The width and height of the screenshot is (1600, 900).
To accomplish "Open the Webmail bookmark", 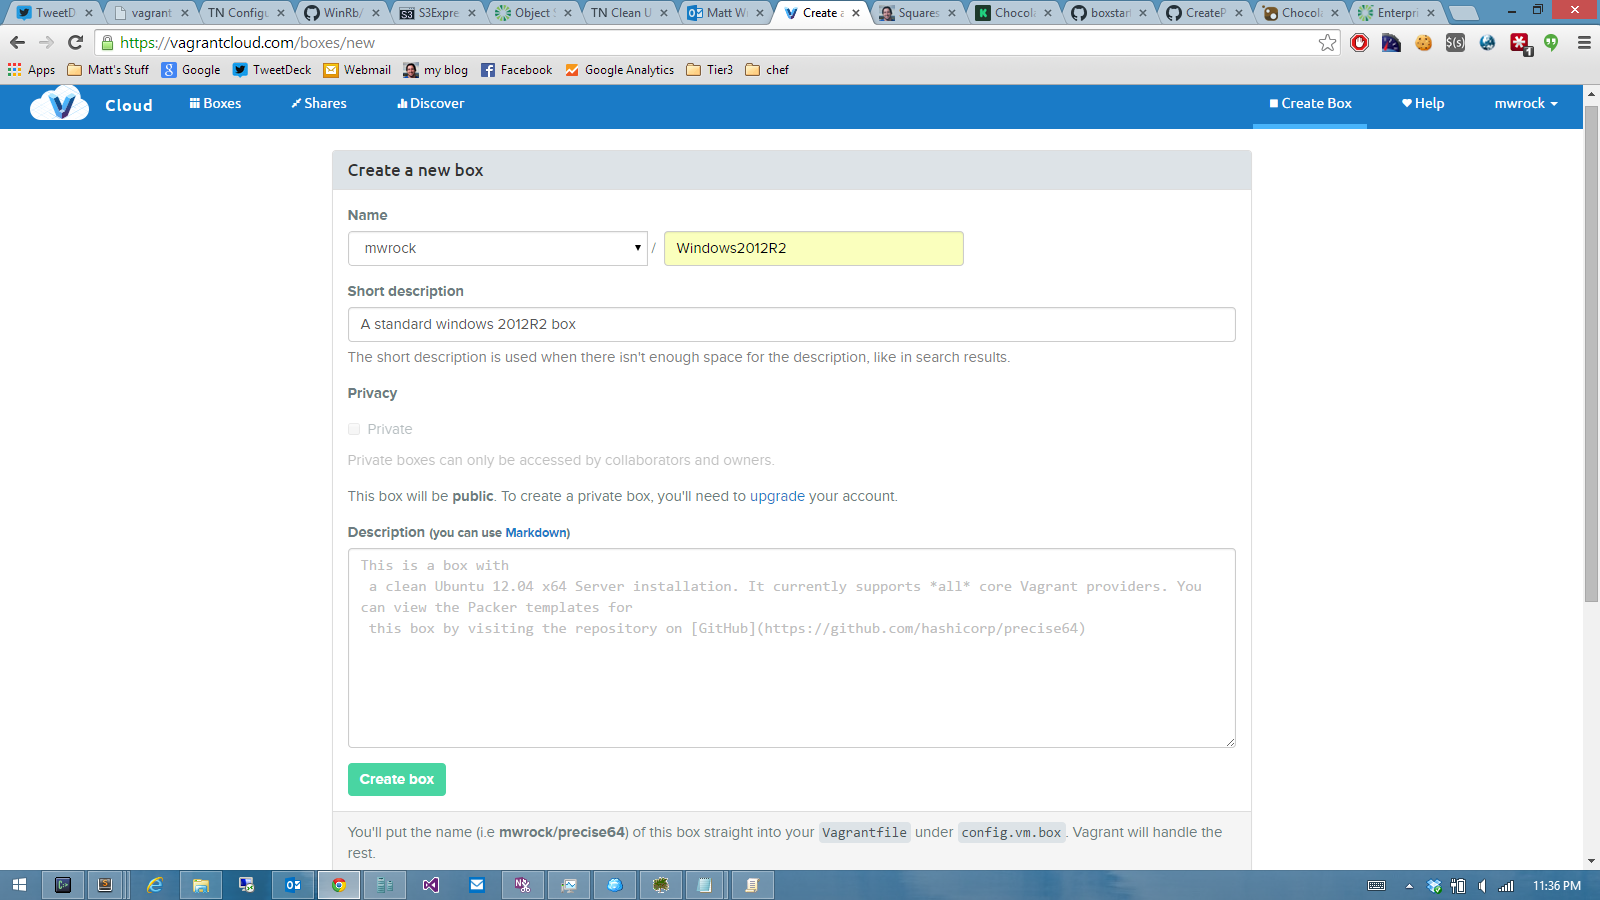I will 357,70.
